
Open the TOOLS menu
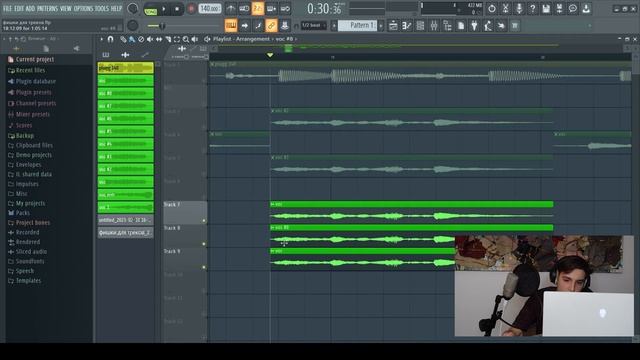102,8
